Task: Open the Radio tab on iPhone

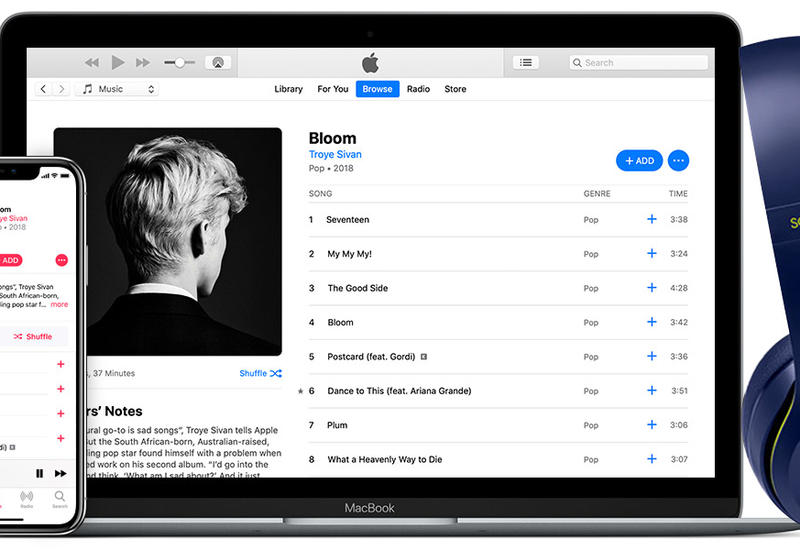Action: 27,498
